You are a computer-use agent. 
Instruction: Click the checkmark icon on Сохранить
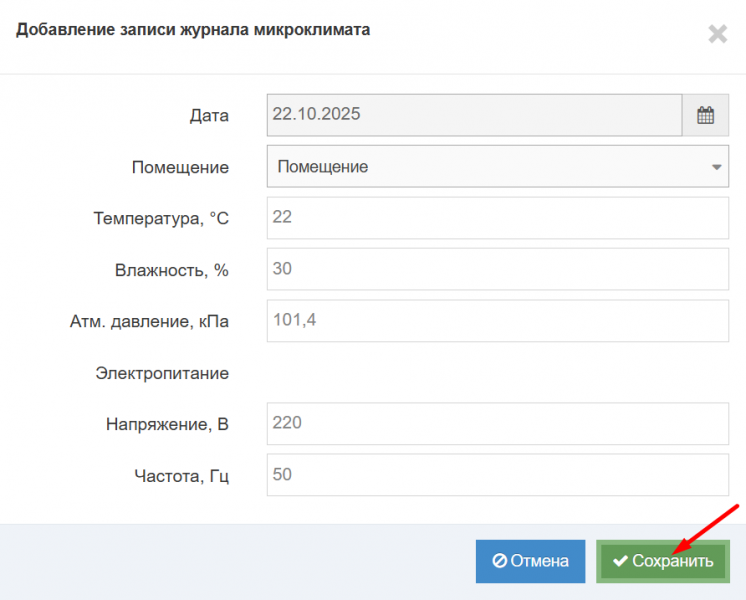pos(620,562)
